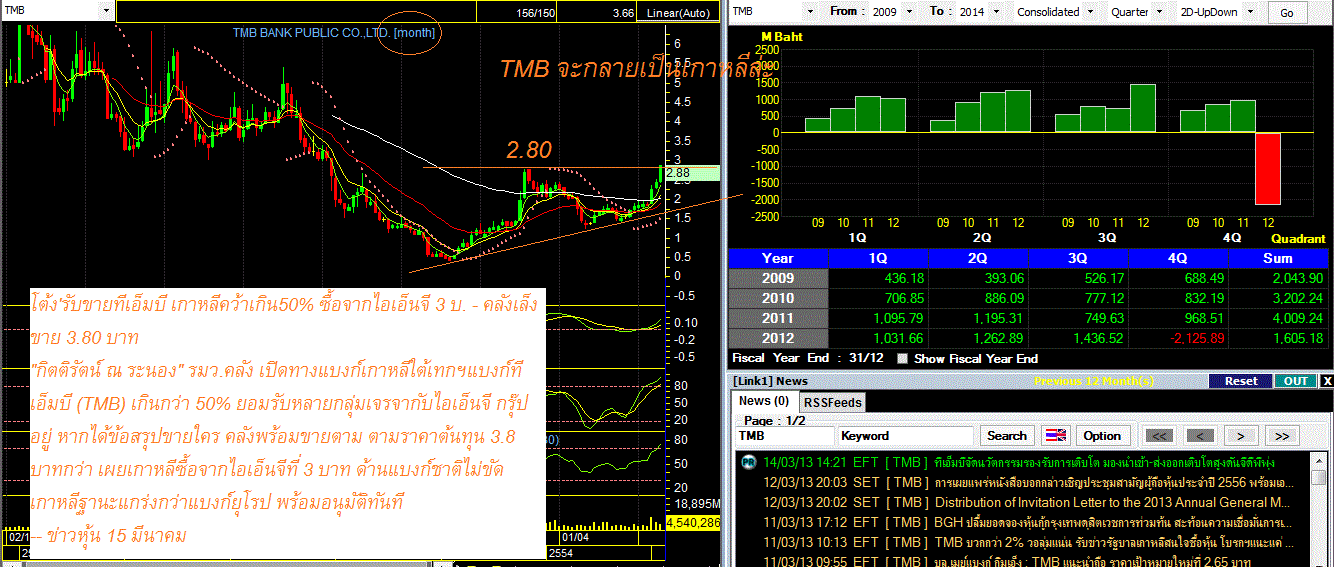Select the 2011 year row header

coord(778,318)
